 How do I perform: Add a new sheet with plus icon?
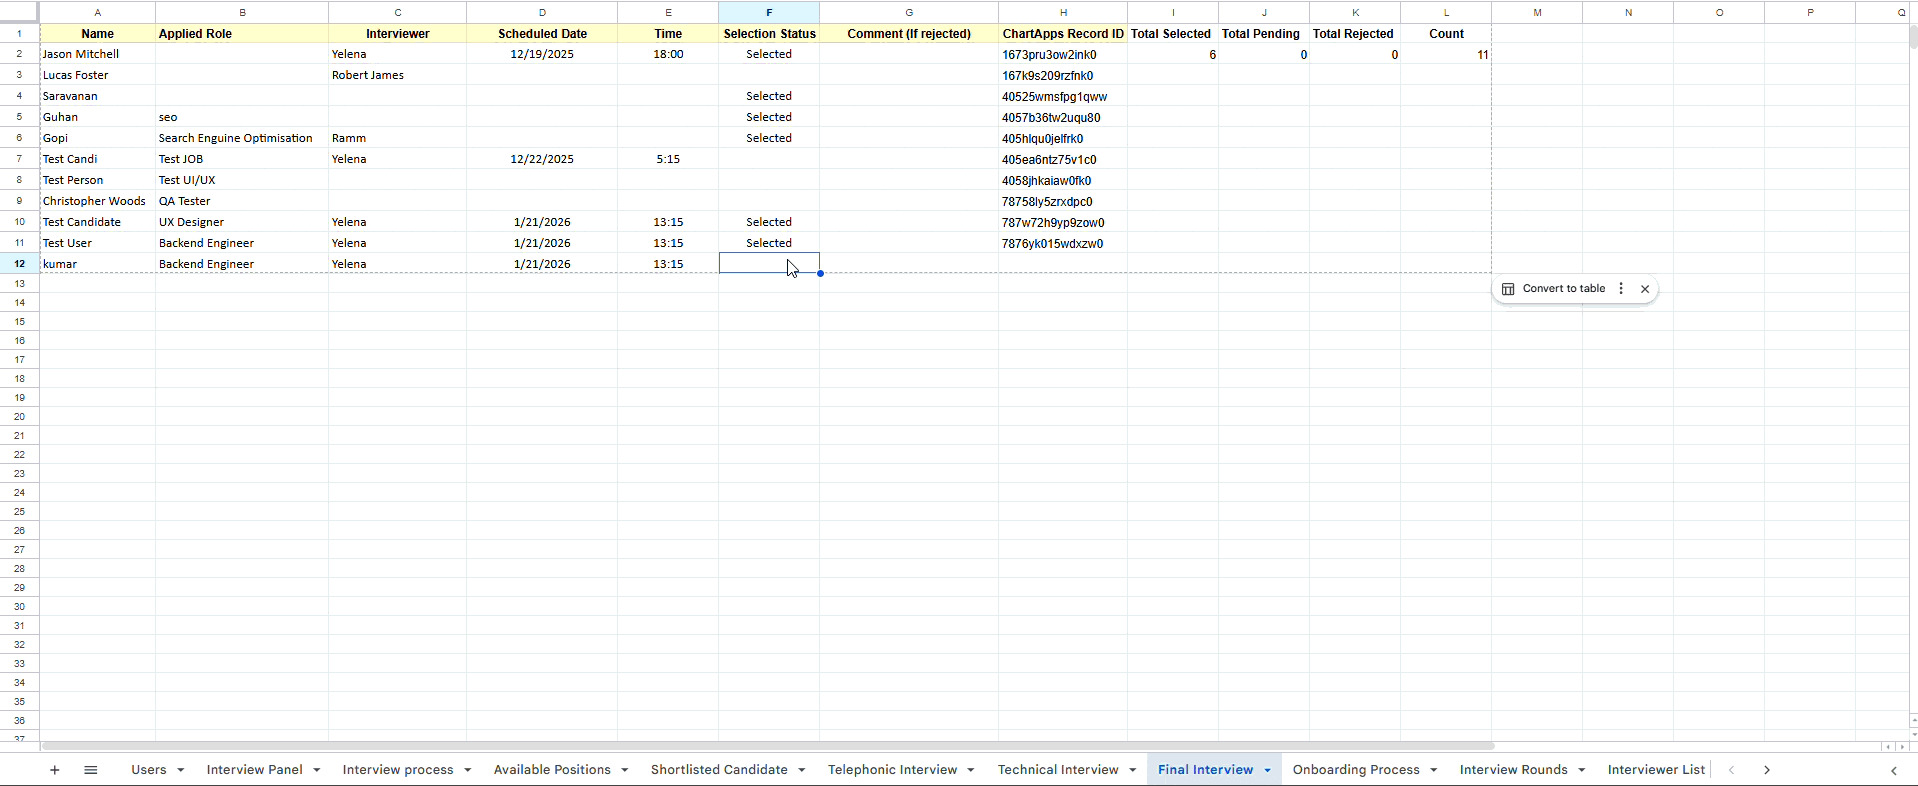point(55,770)
